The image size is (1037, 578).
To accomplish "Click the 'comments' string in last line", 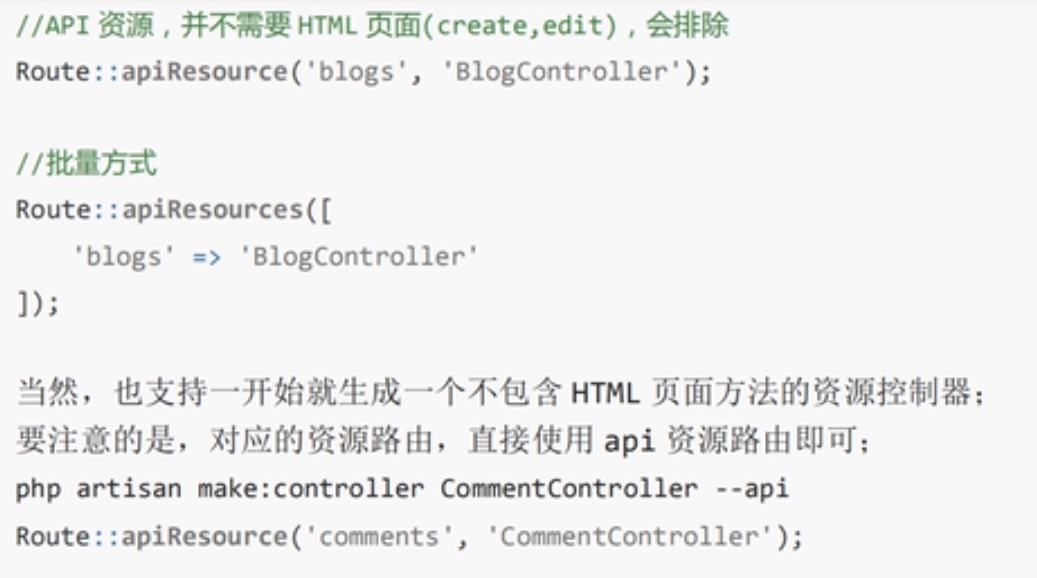I will (378, 536).
